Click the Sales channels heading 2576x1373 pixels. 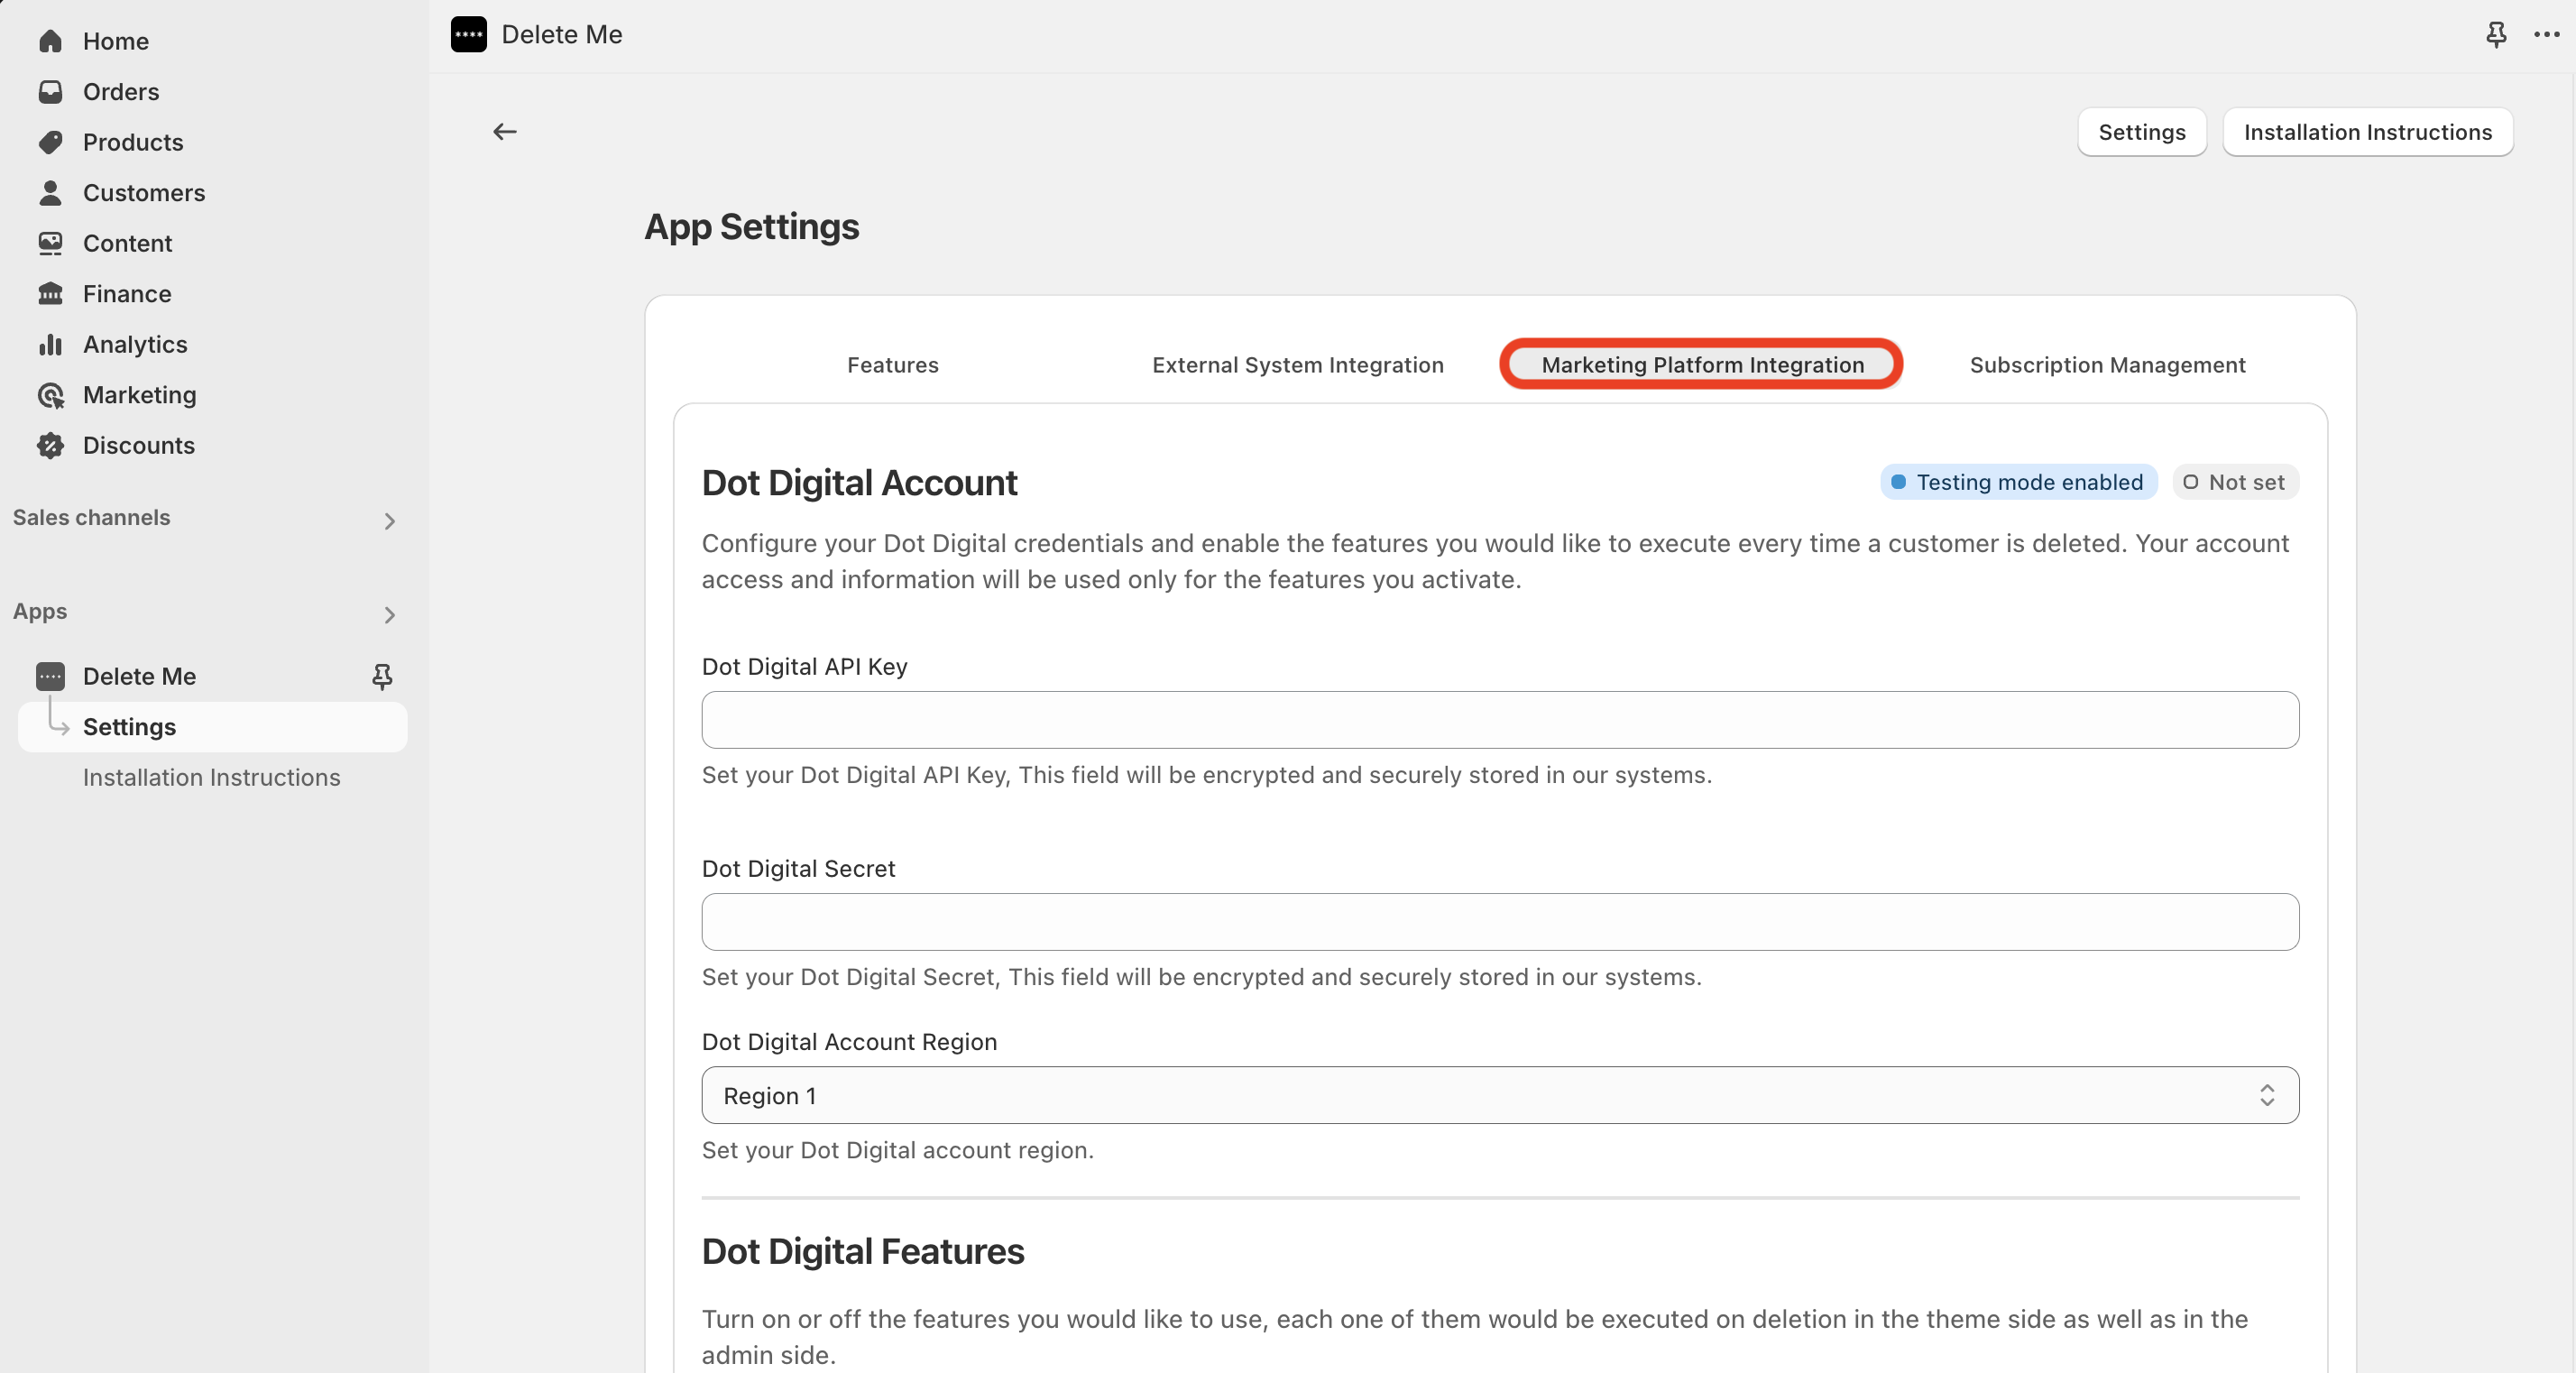coord(91,517)
